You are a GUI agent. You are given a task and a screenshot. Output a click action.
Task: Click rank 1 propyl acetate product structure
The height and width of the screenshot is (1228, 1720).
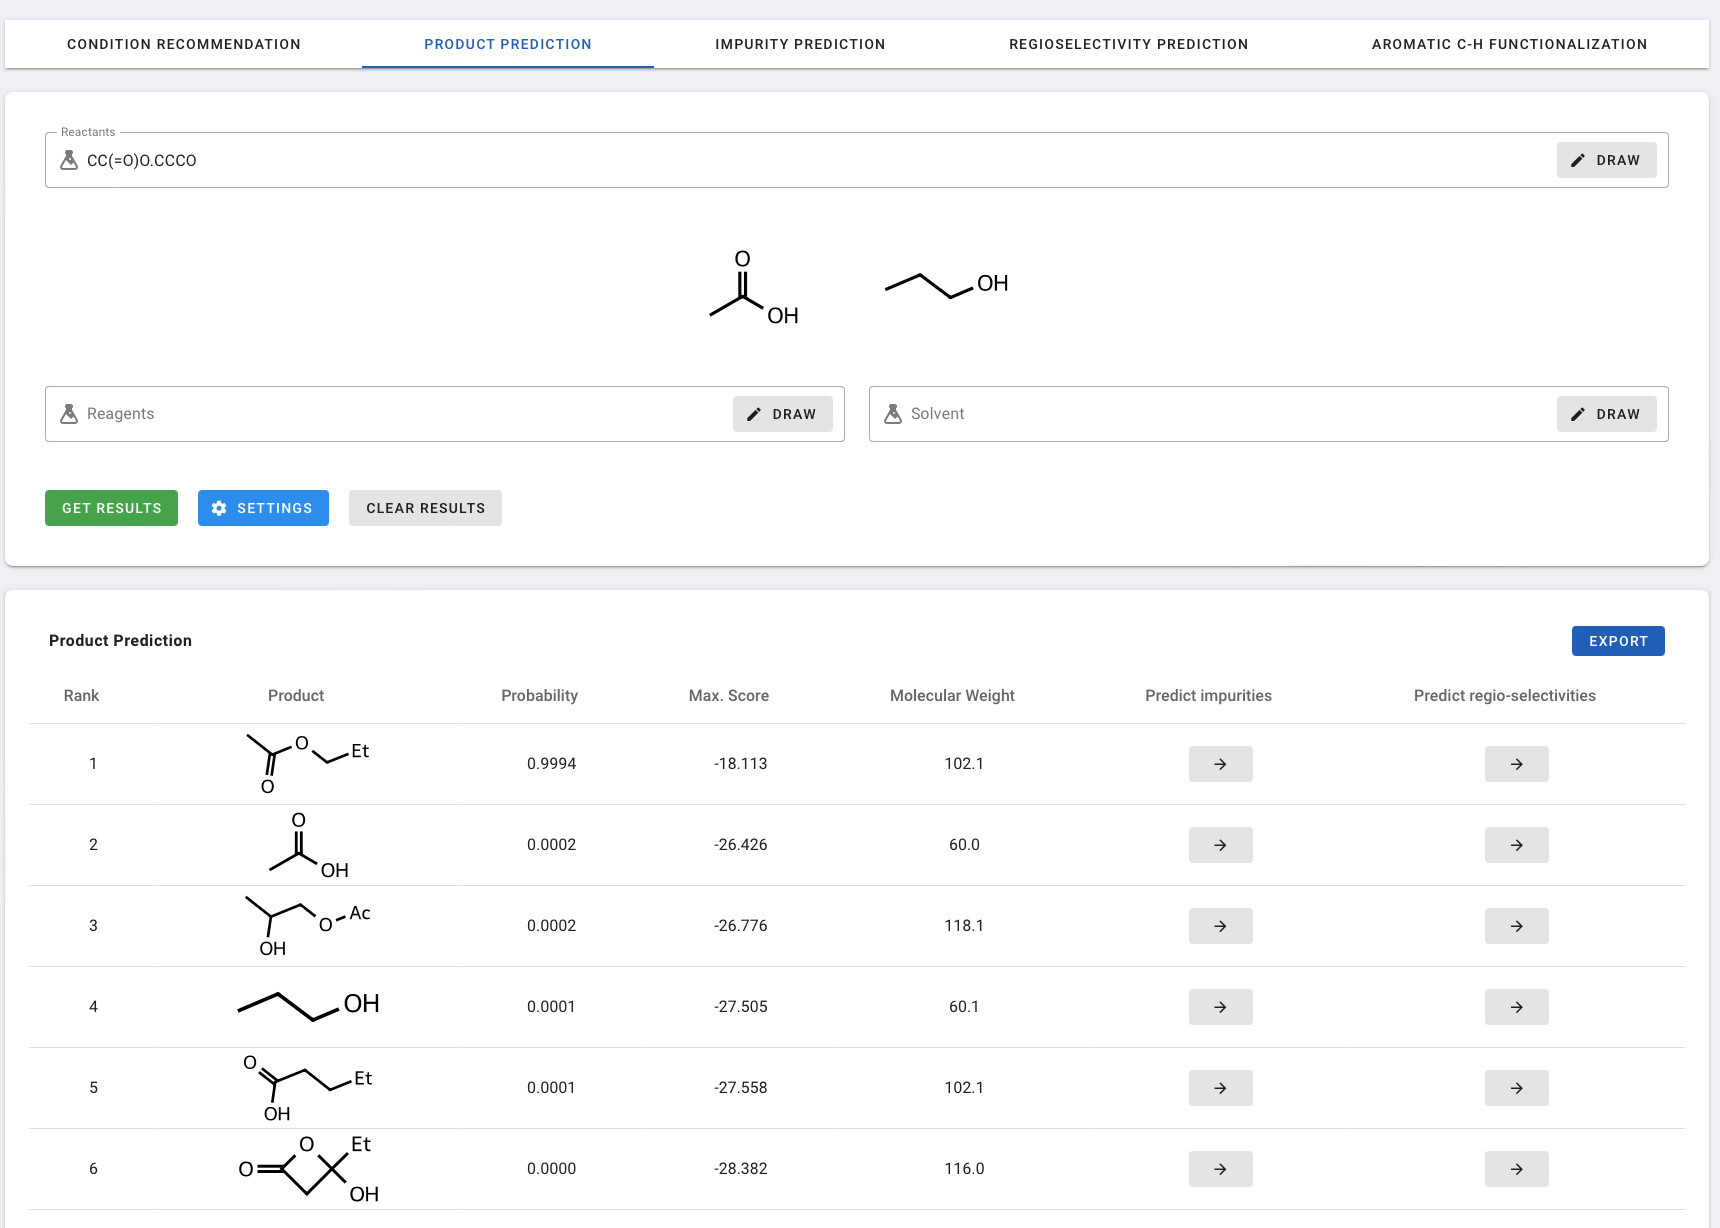click(308, 764)
